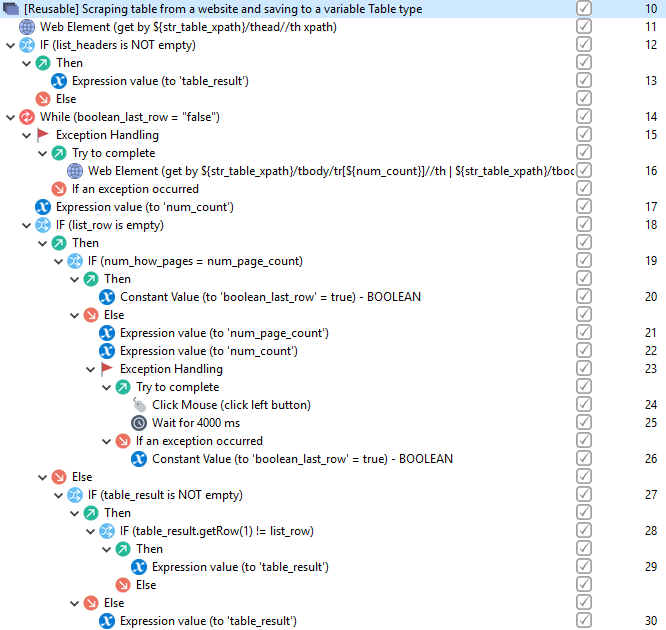The image size is (666, 630).
Task: Click globe icon of thead Web Element row
Action: [x=27, y=27]
